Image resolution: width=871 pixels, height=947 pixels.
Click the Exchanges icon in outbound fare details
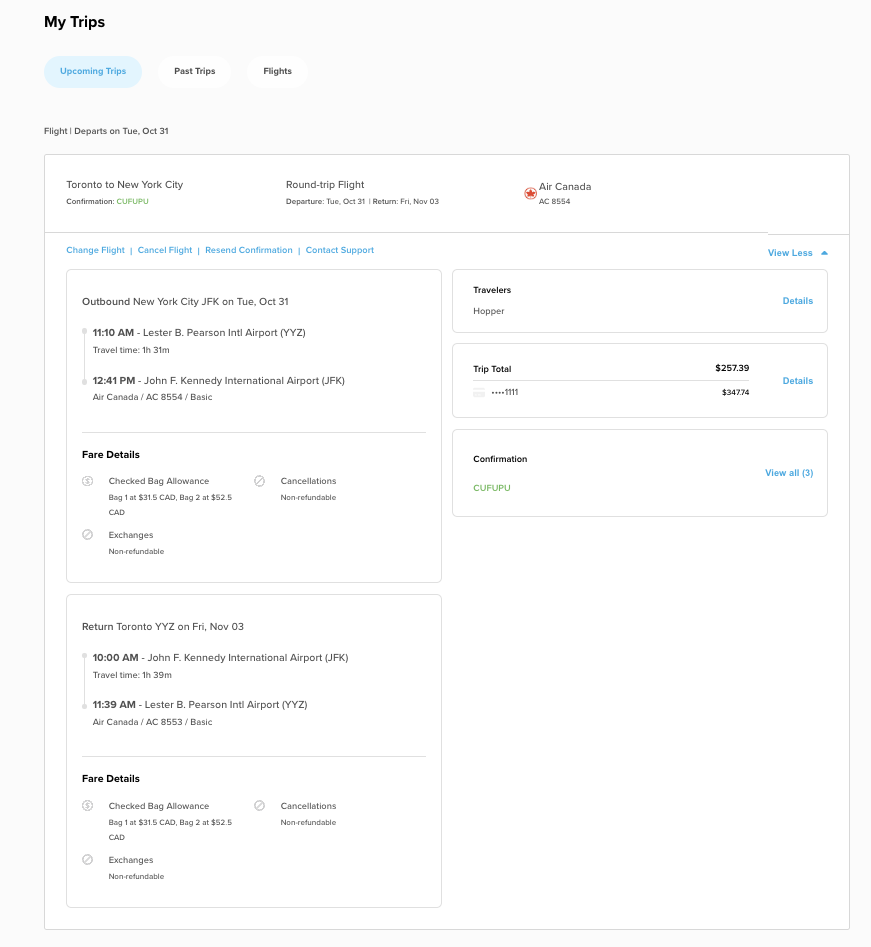pos(87,535)
